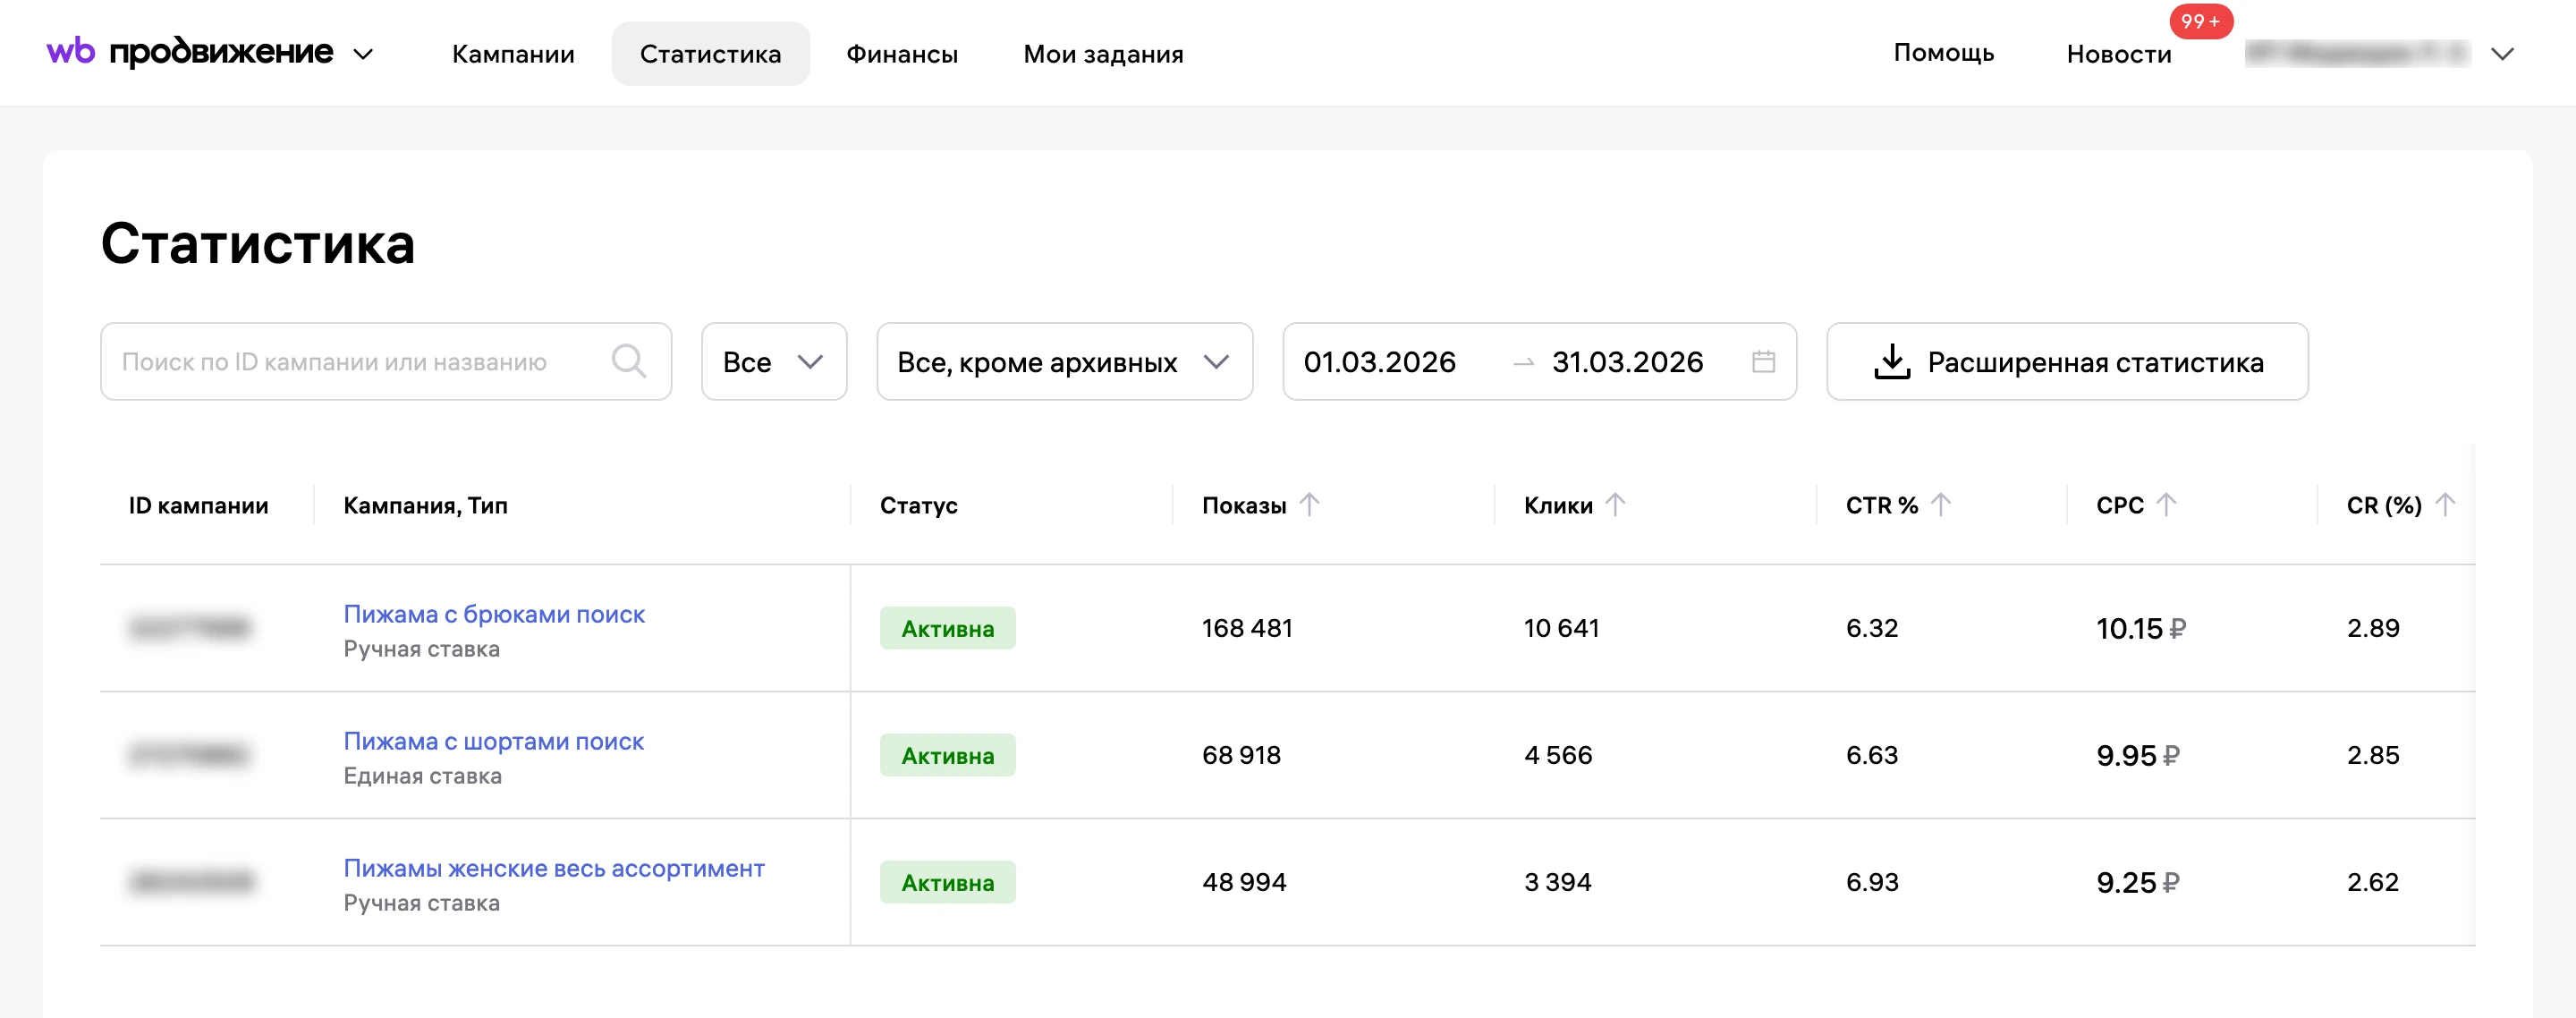Open campaign Пижама с шортами поиск
Image resolution: width=2576 pixels, height=1018 pixels.
coord(493,741)
